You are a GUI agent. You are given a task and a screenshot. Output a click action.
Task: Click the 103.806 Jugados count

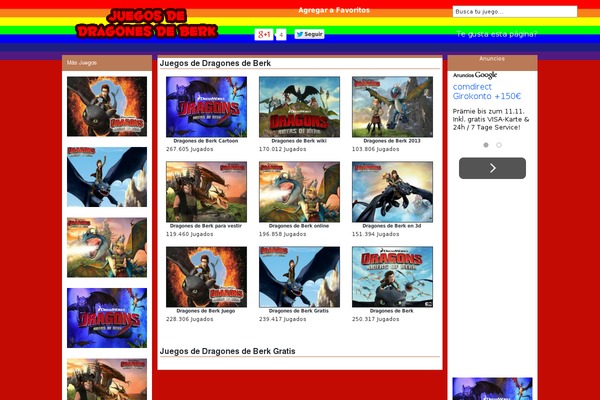375,149
